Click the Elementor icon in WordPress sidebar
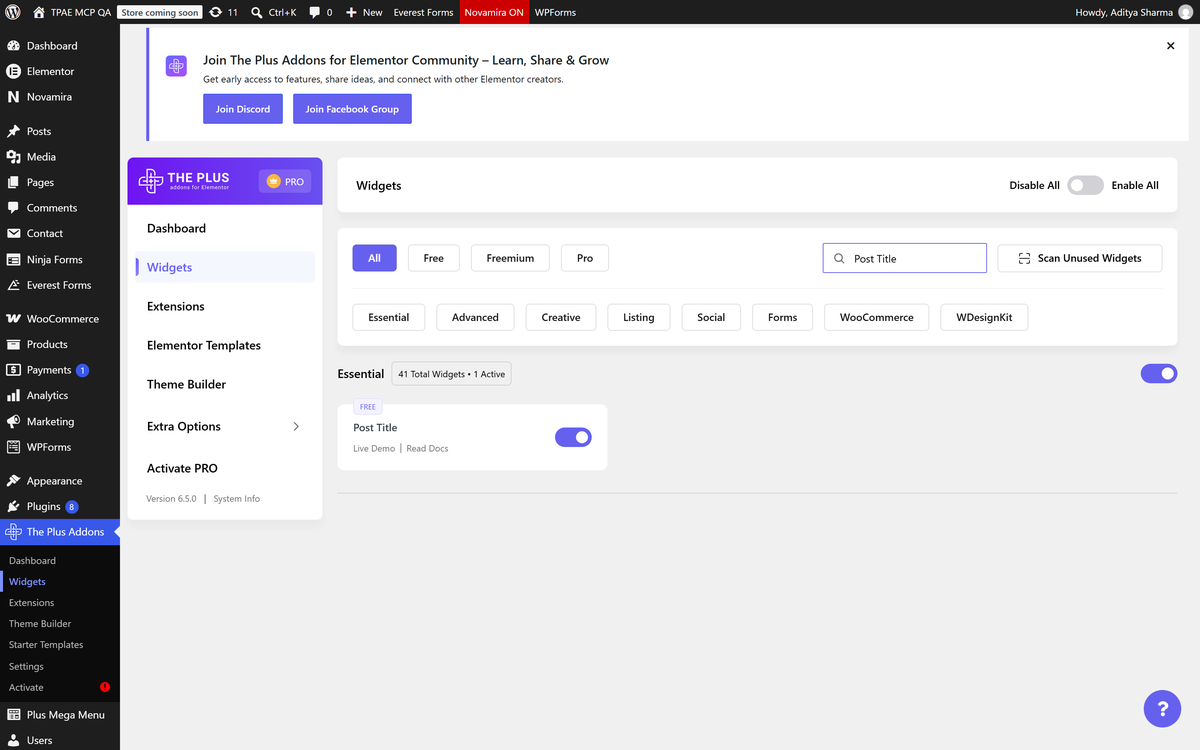This screenshot has width=1200, height=750. click(x=13, y=71)
